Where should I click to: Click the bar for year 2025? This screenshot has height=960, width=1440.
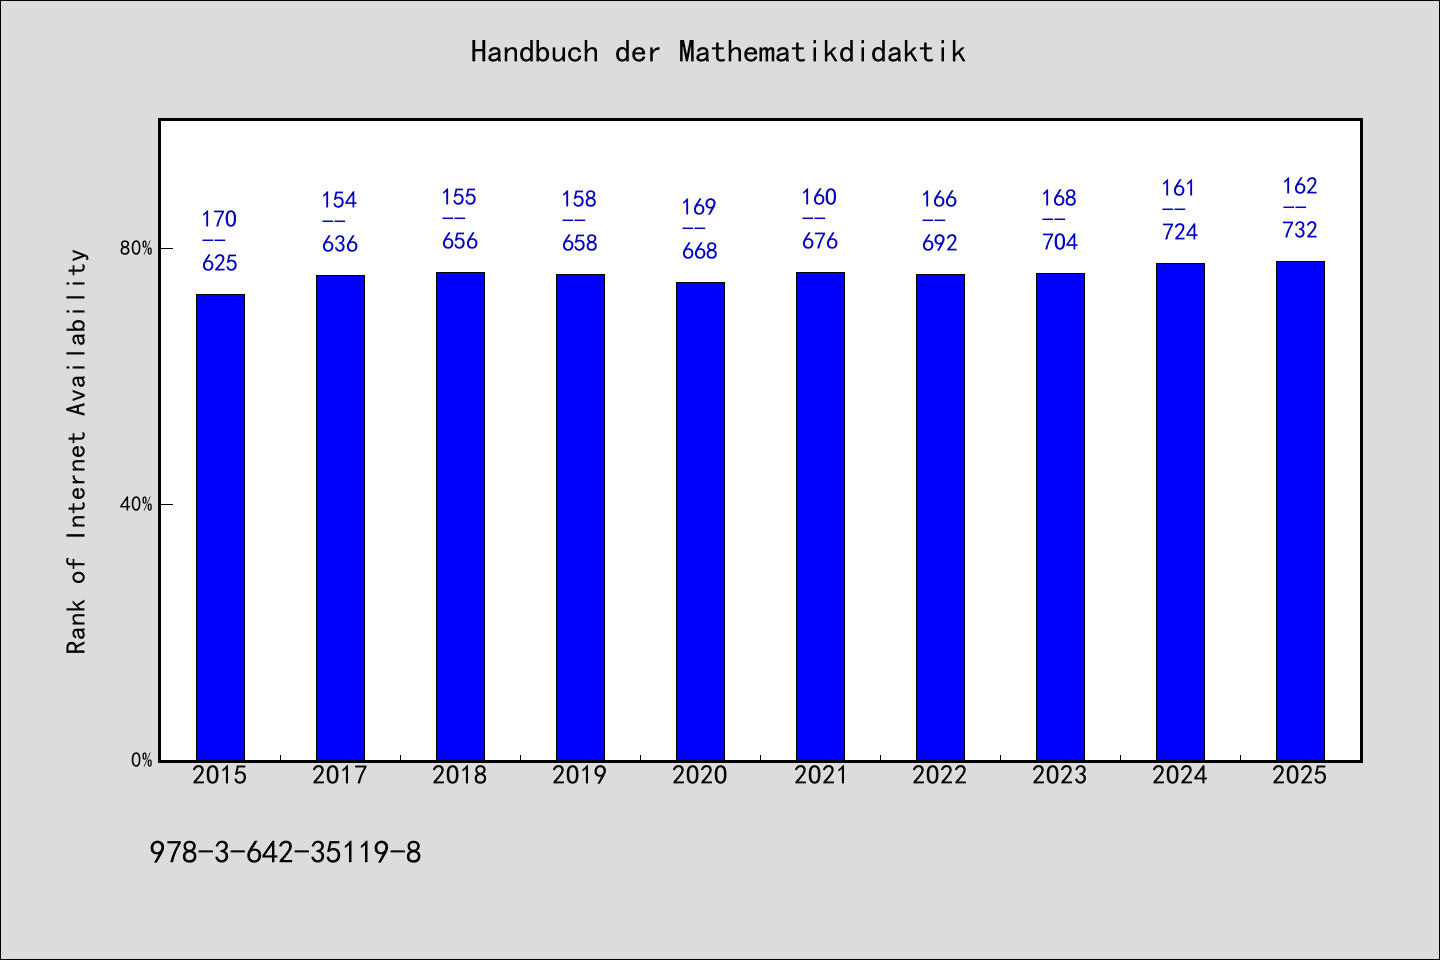click(x=1300, y=511)
